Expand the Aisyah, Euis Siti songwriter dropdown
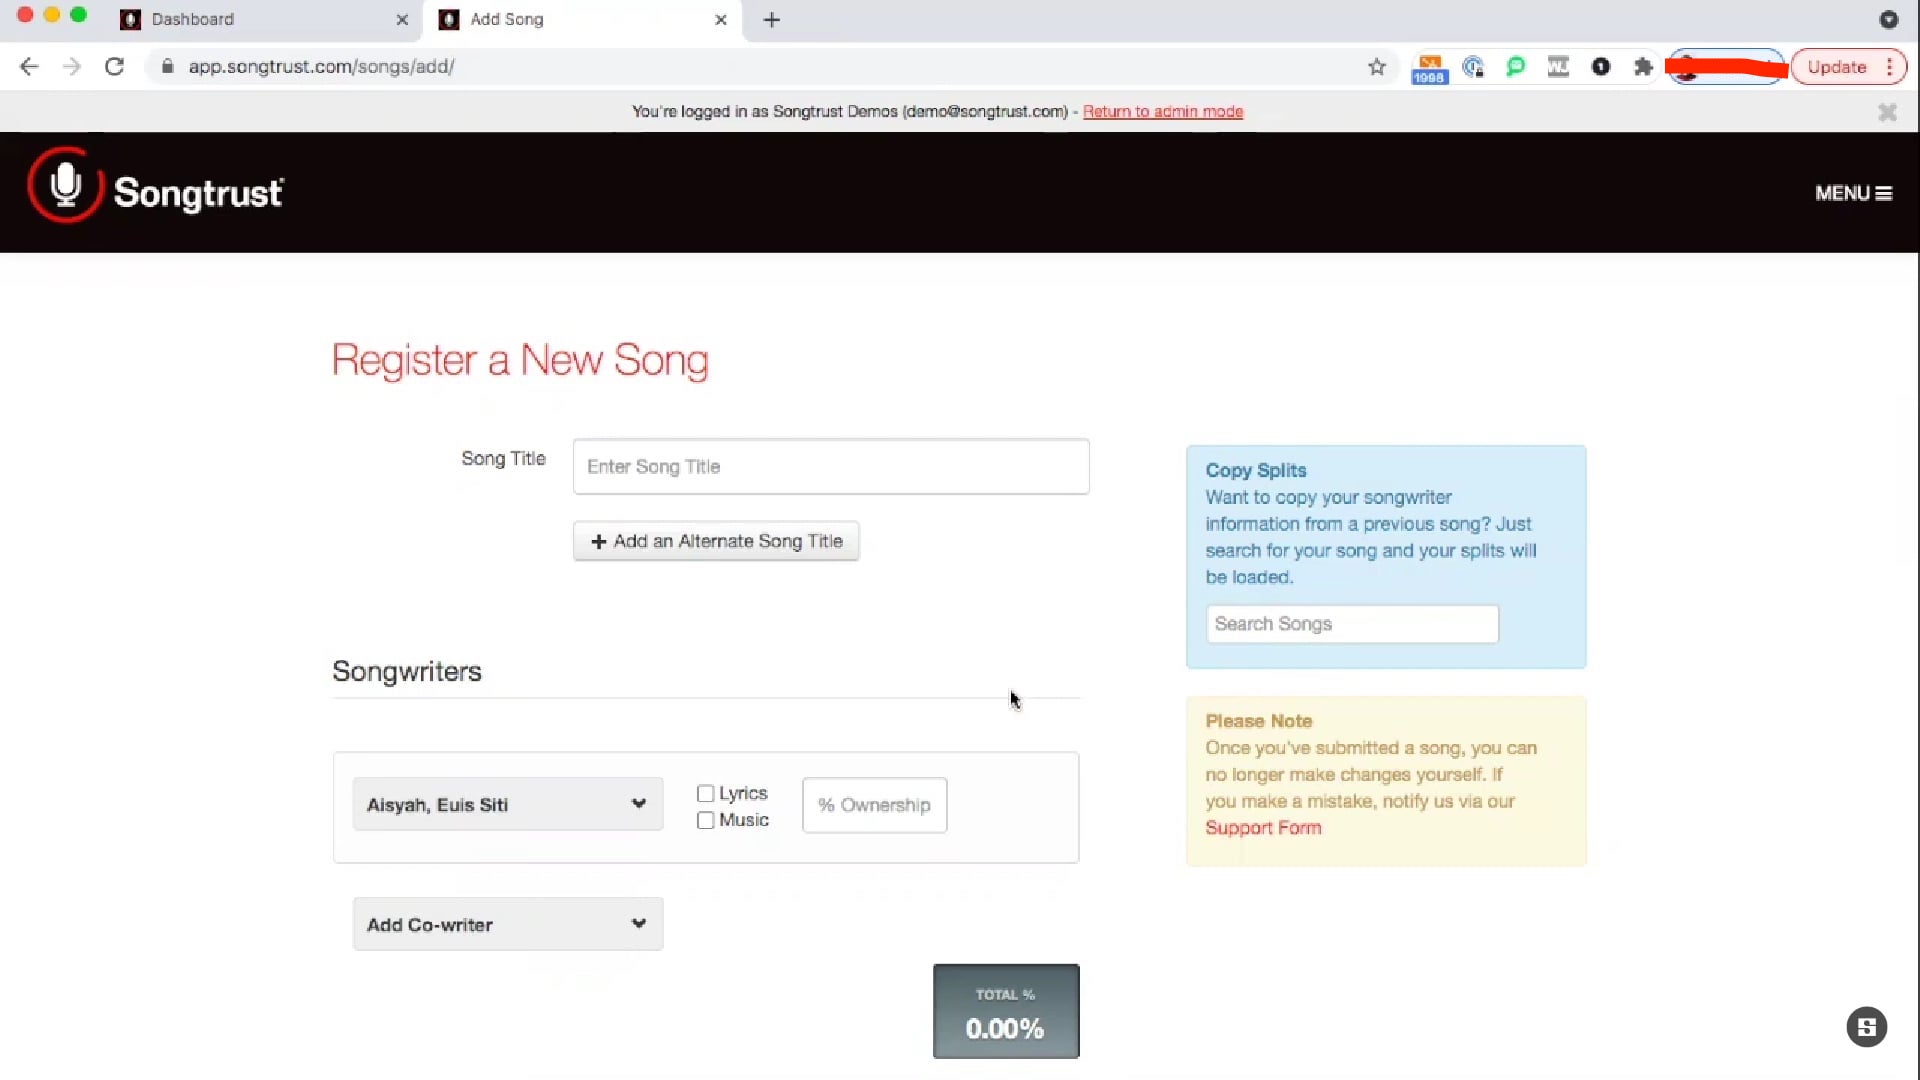The image size is (1920, 1080). coord(507,804)
